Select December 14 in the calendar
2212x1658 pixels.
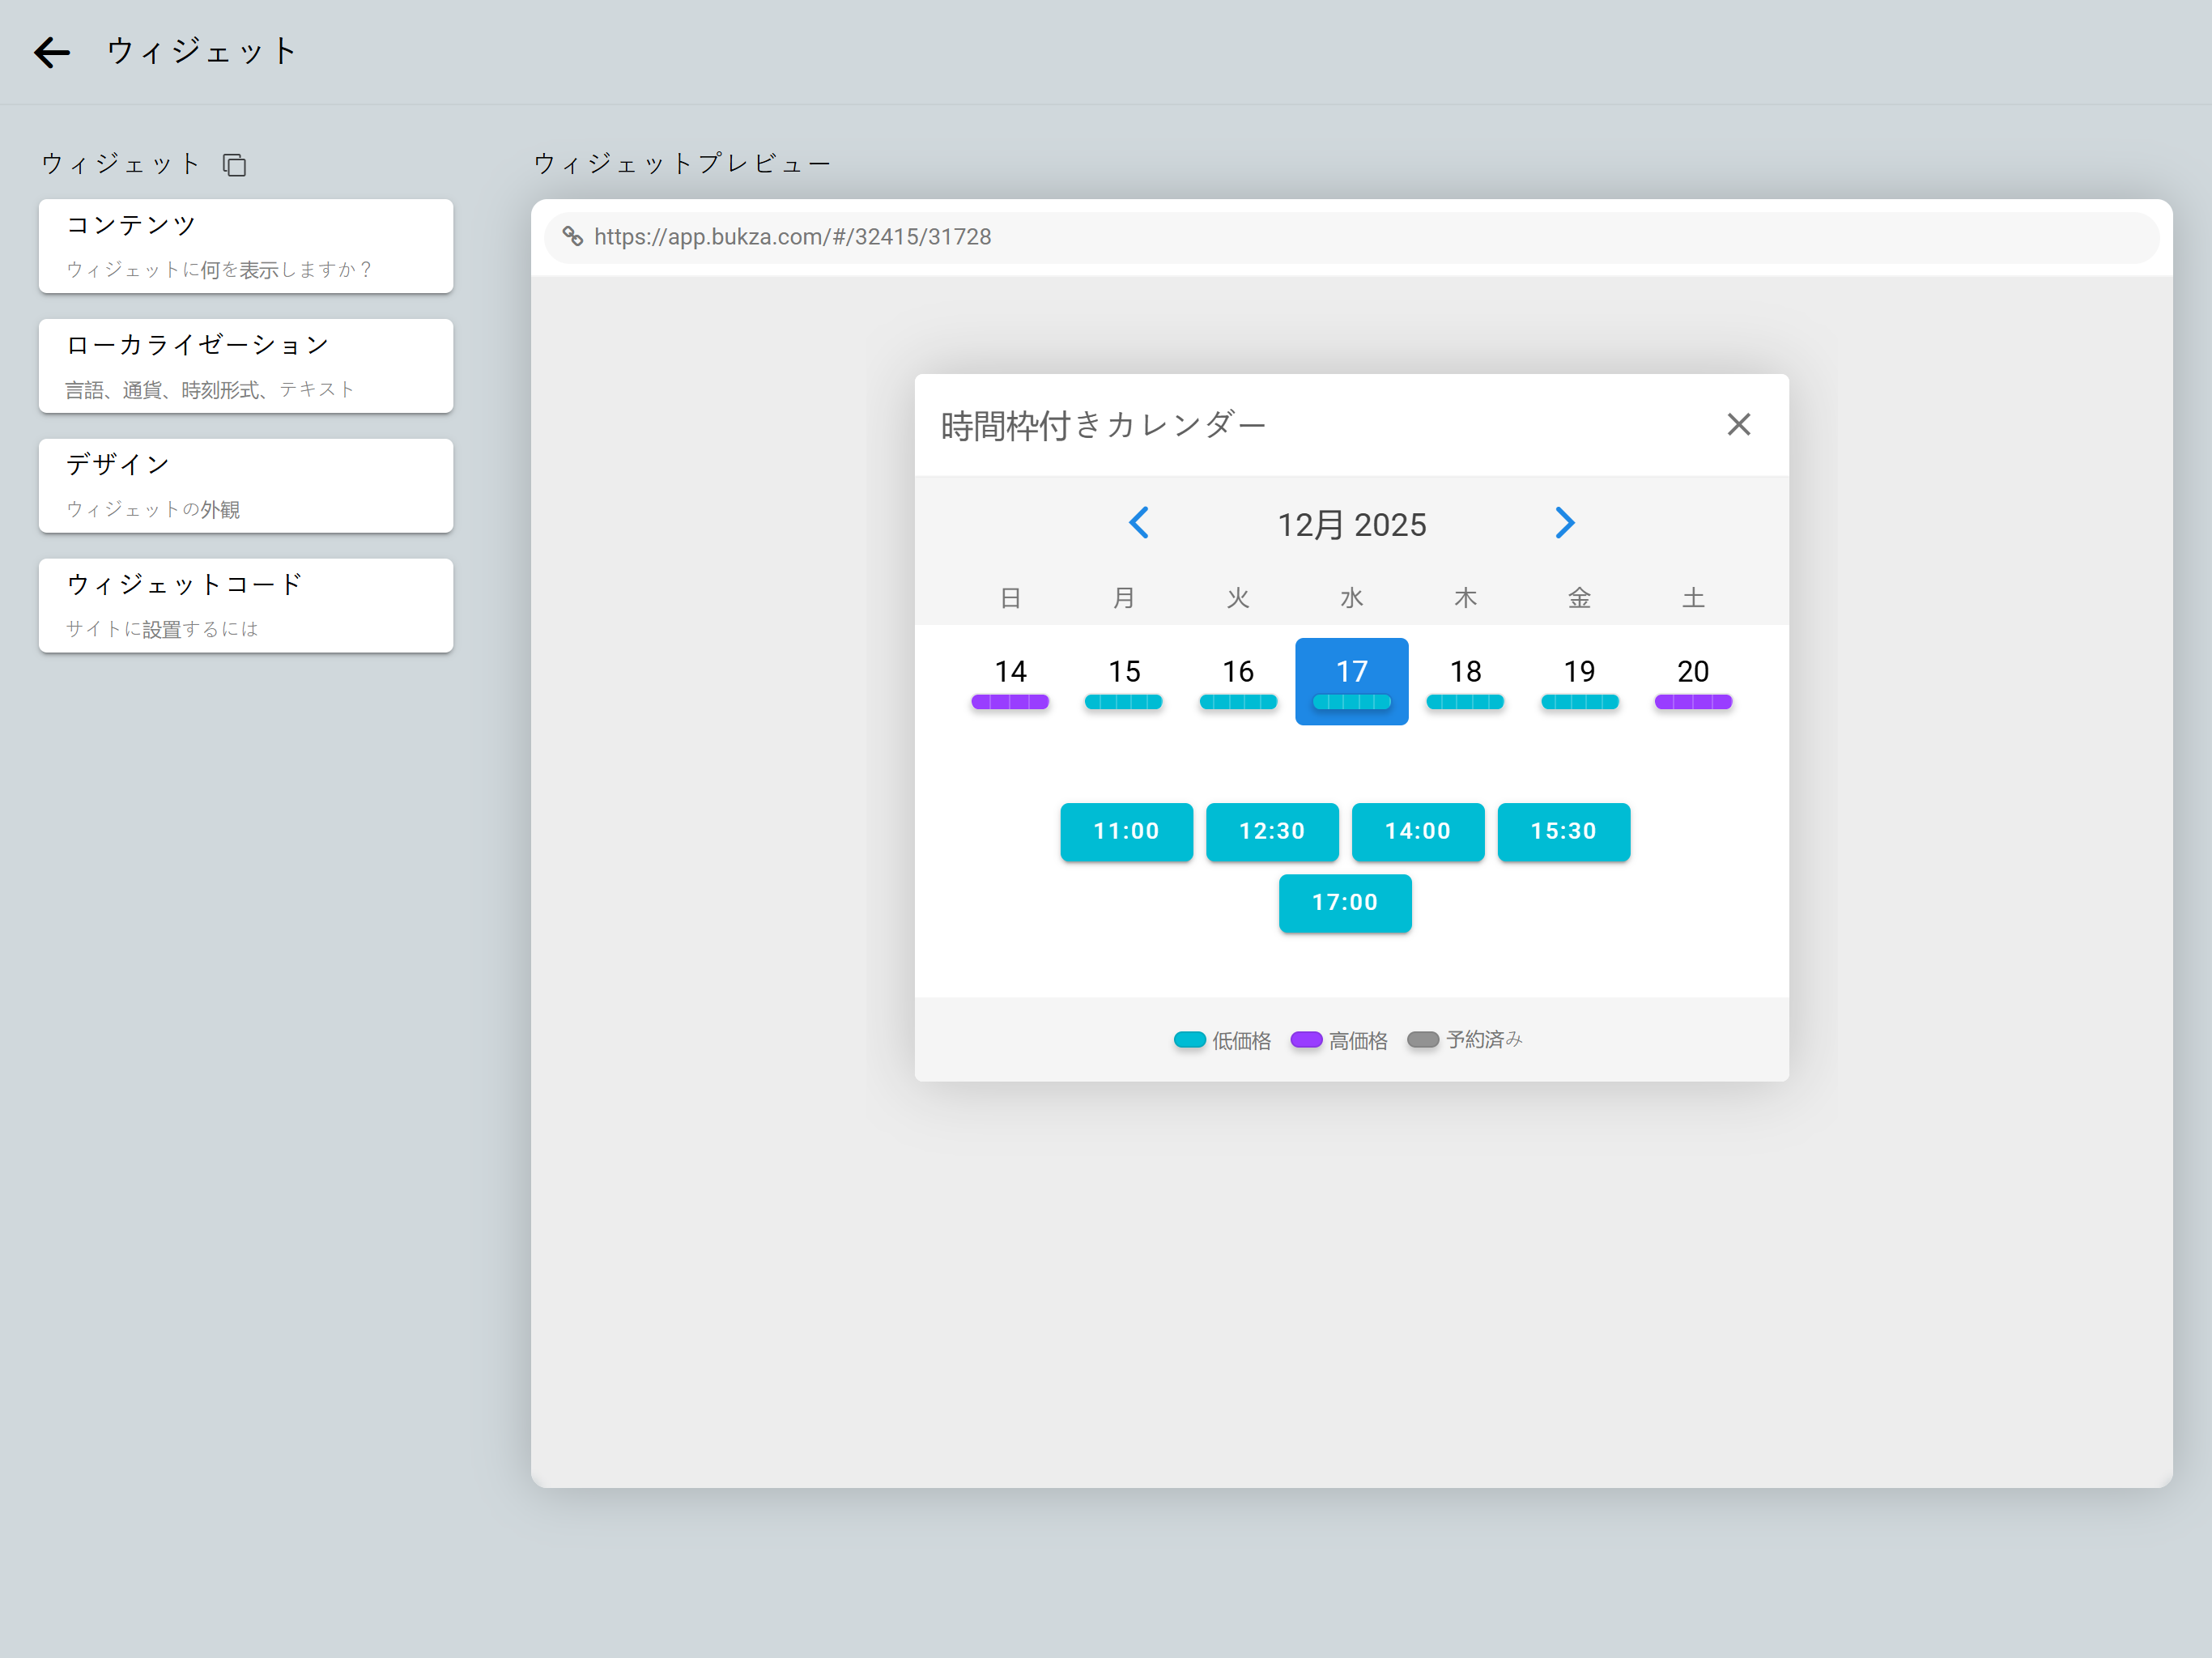1010,681
